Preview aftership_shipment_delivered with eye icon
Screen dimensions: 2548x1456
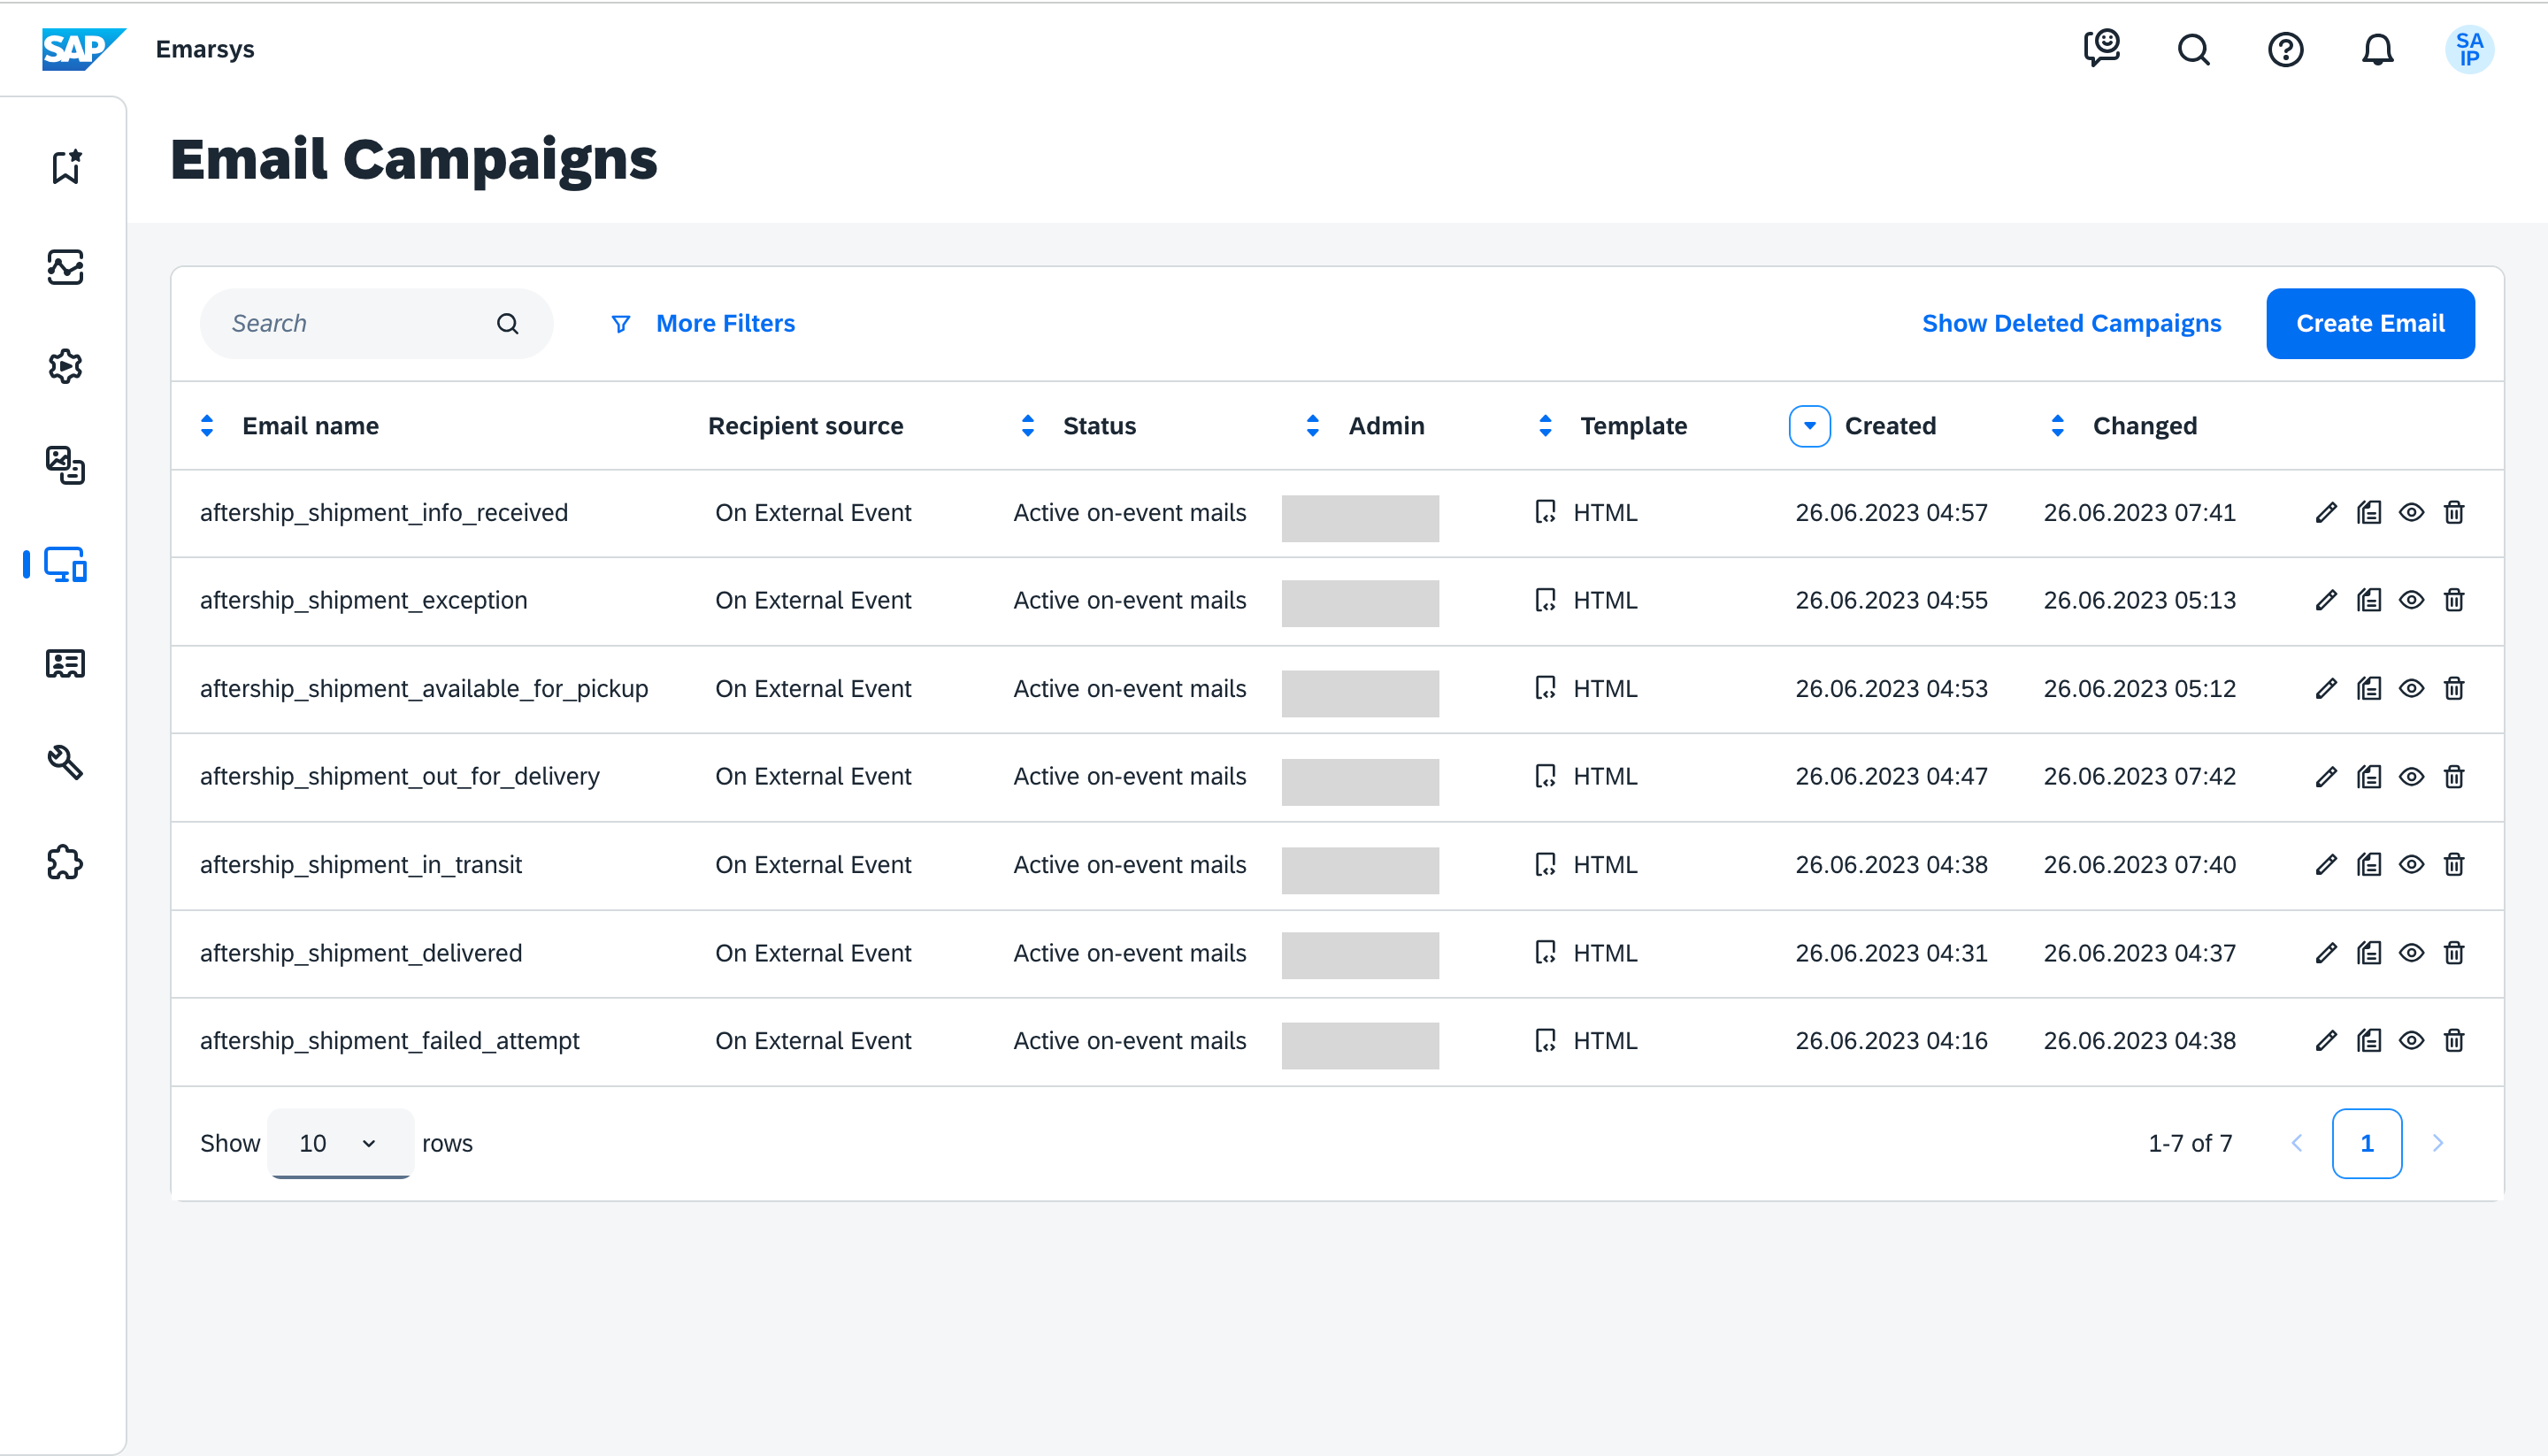(2411, 953)
